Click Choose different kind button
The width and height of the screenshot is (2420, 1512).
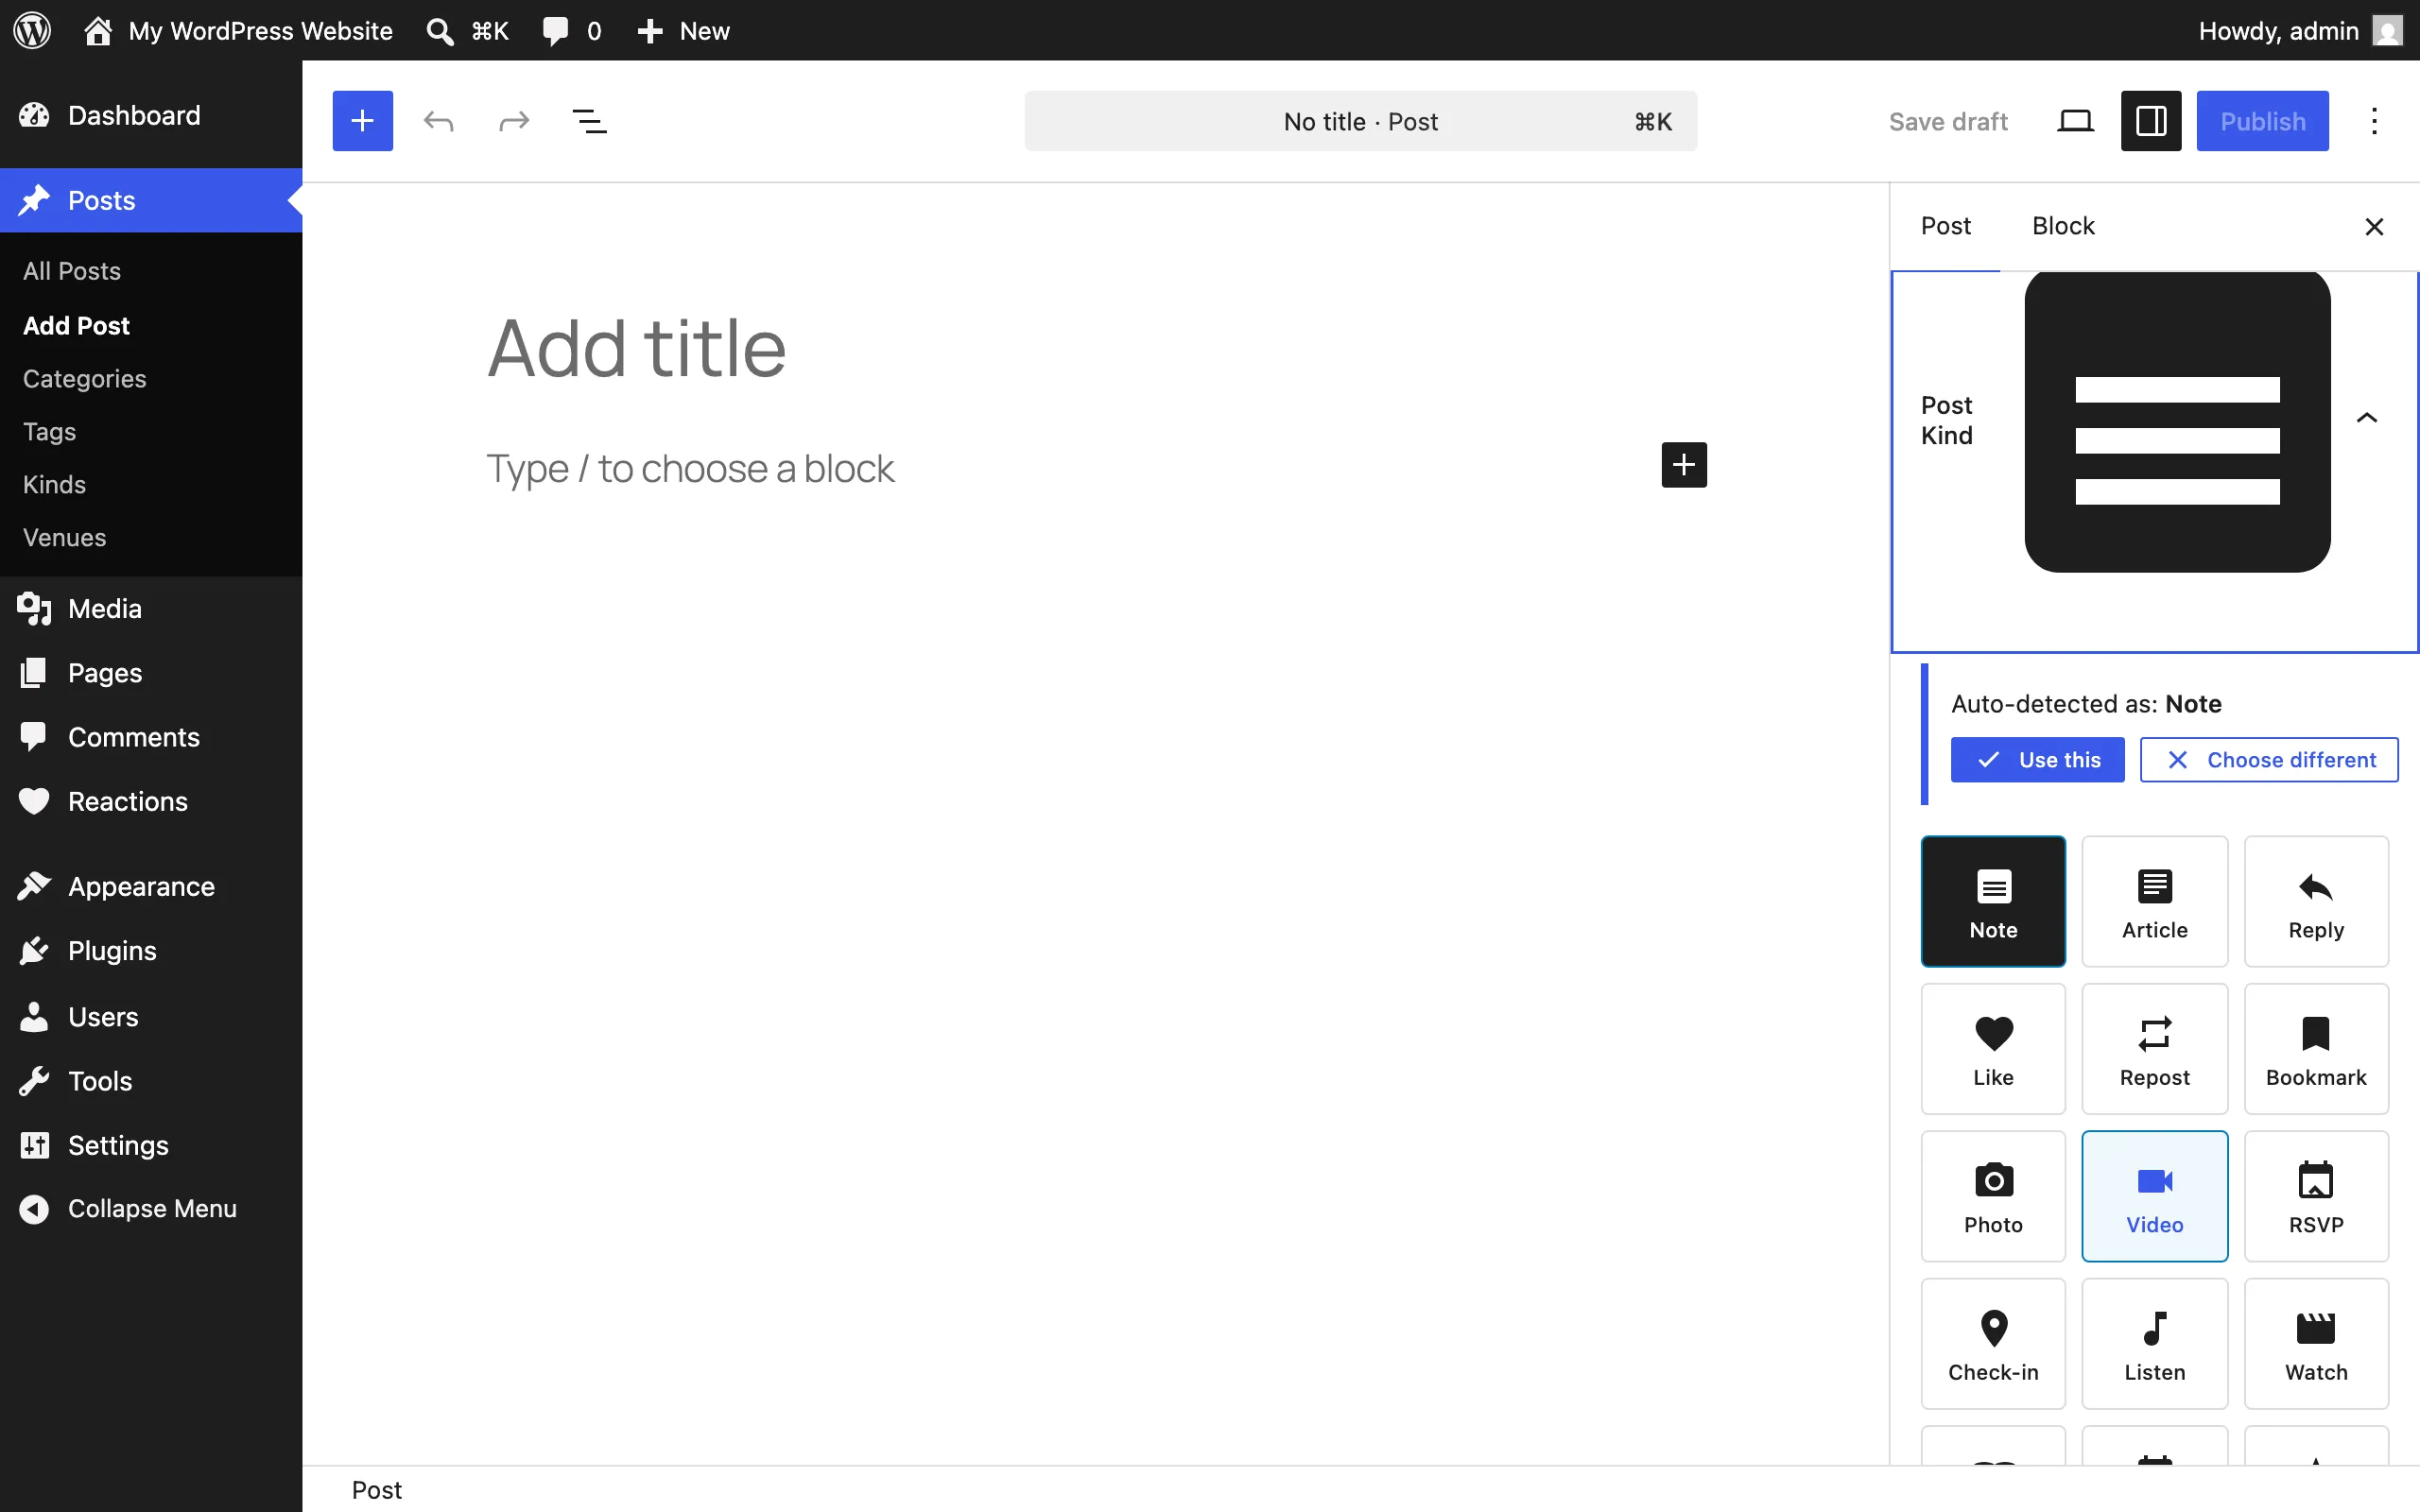coord(2269,760)
